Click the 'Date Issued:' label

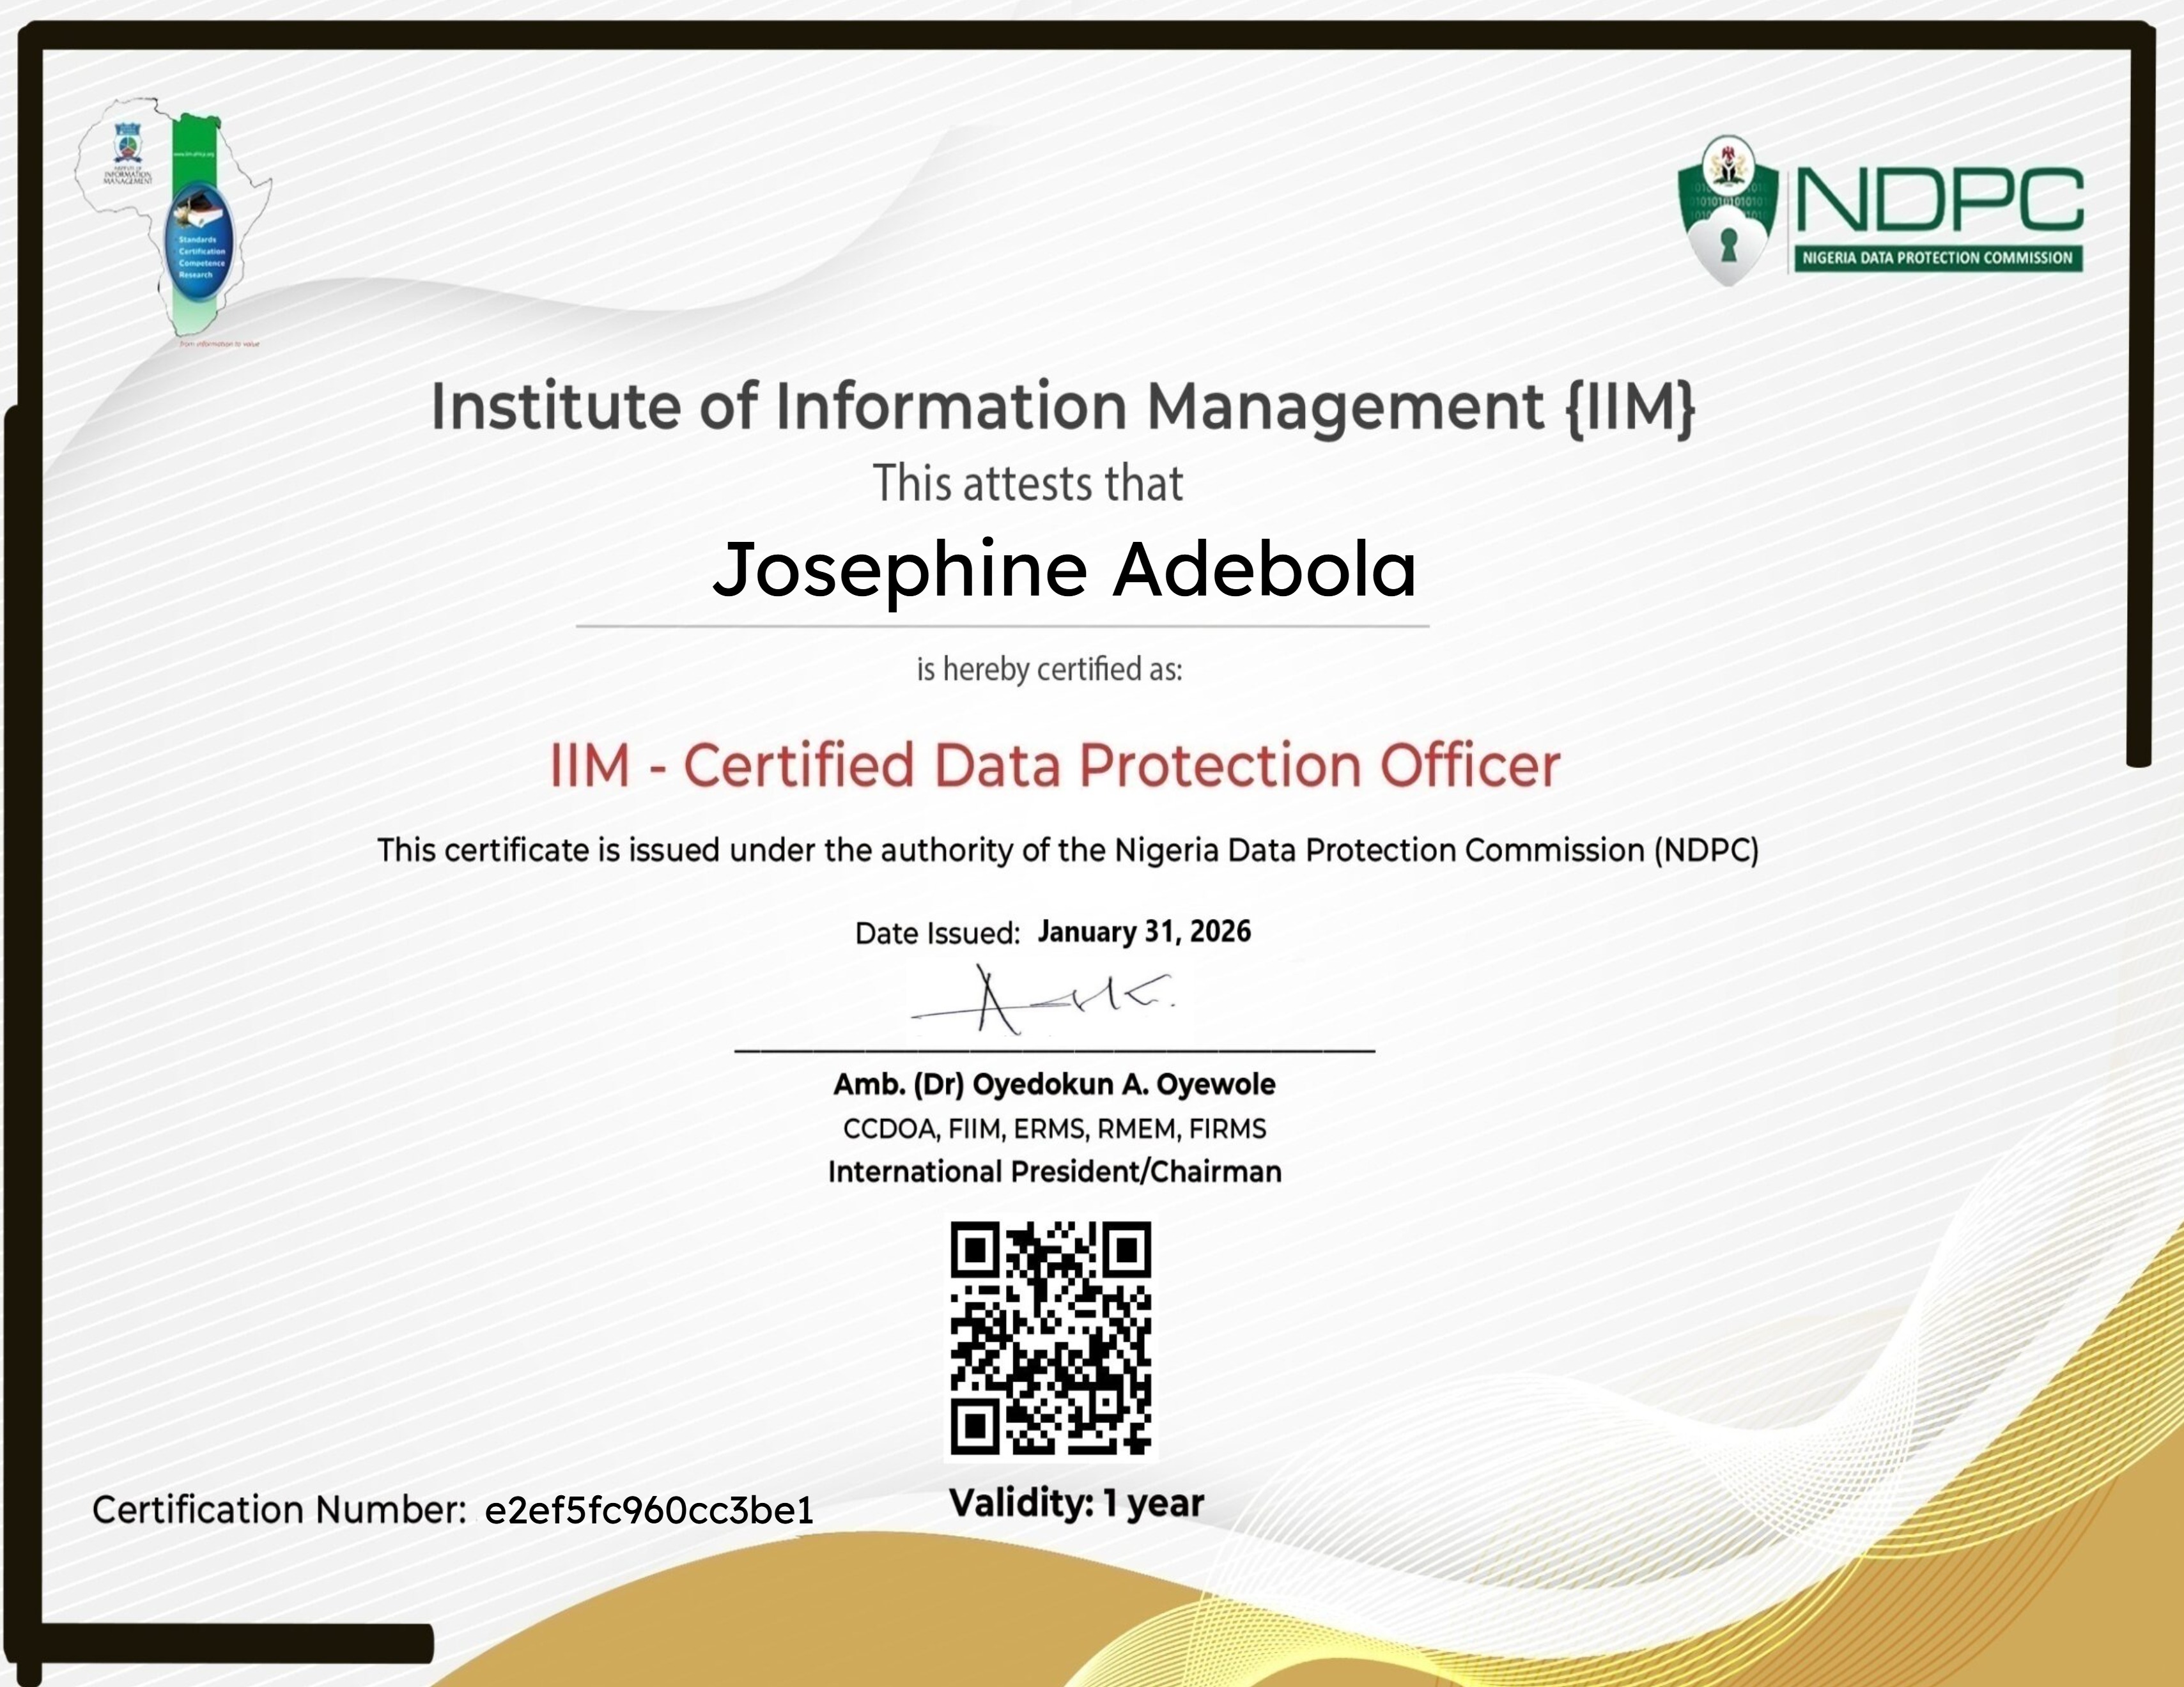[x=937, y=933]
